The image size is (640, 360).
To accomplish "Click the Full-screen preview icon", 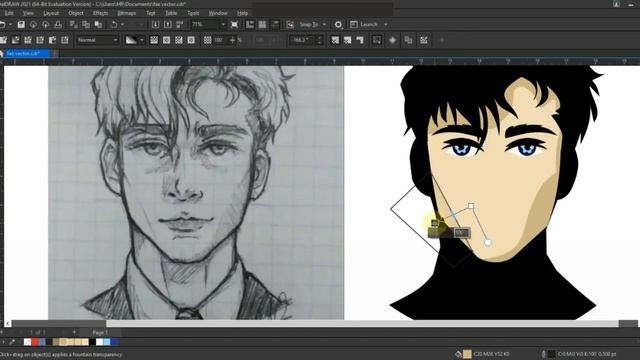I will pos(235,24).
